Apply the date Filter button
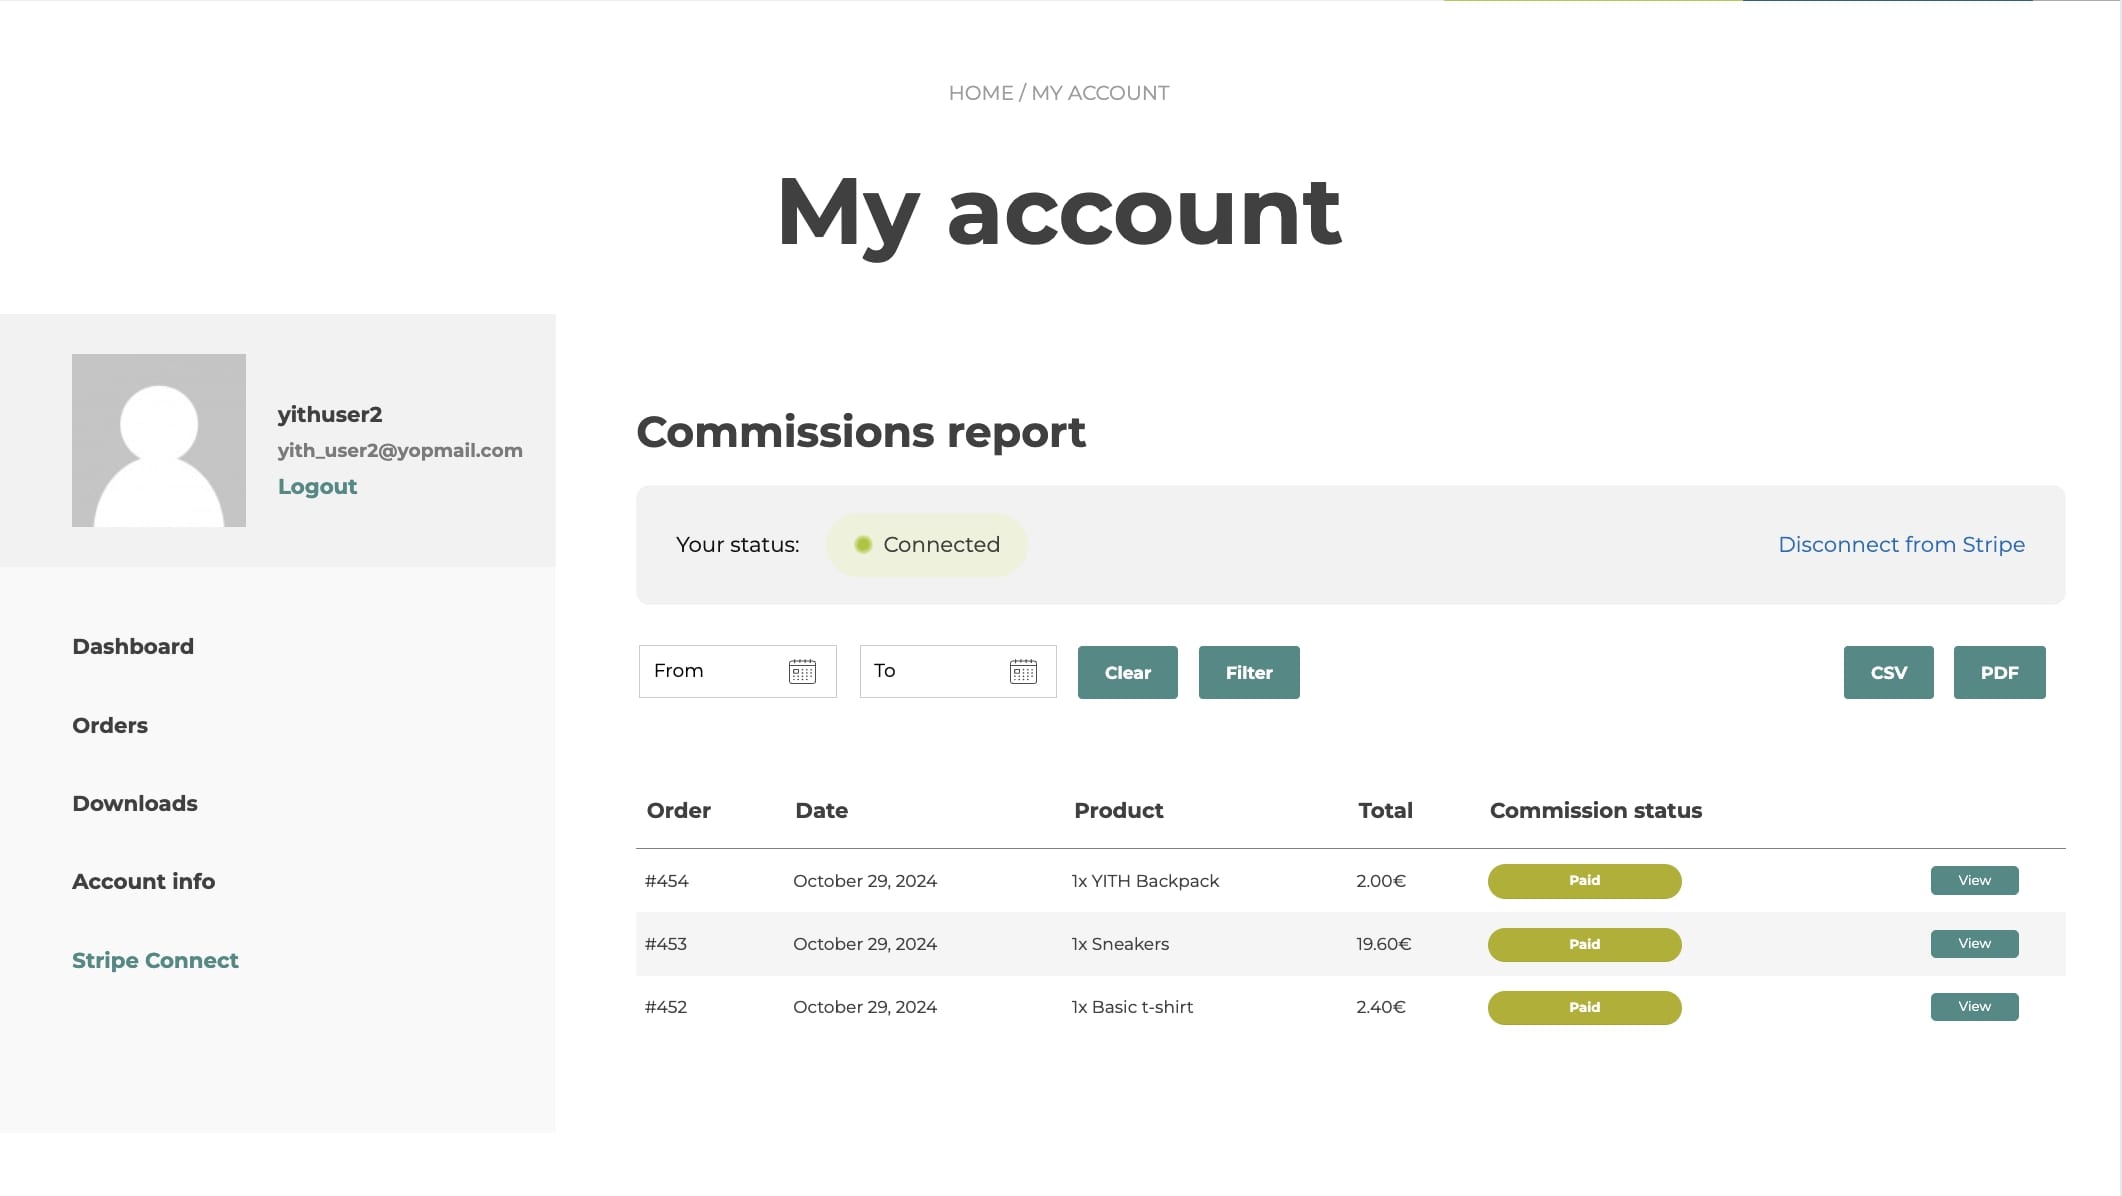This screenshot has width=2122, height=1196. coord(1249,672)
